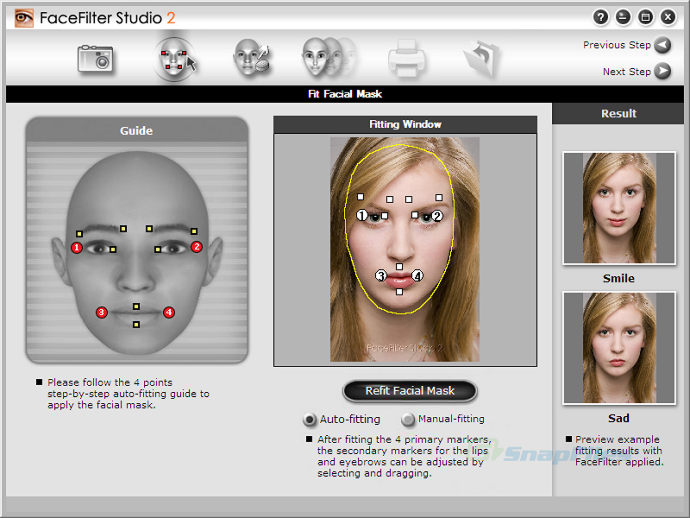The height and width of the screenshot is (518, 690).
Task: Select marker 1 in Fitting Window
Action: click(x=362, y=215)
